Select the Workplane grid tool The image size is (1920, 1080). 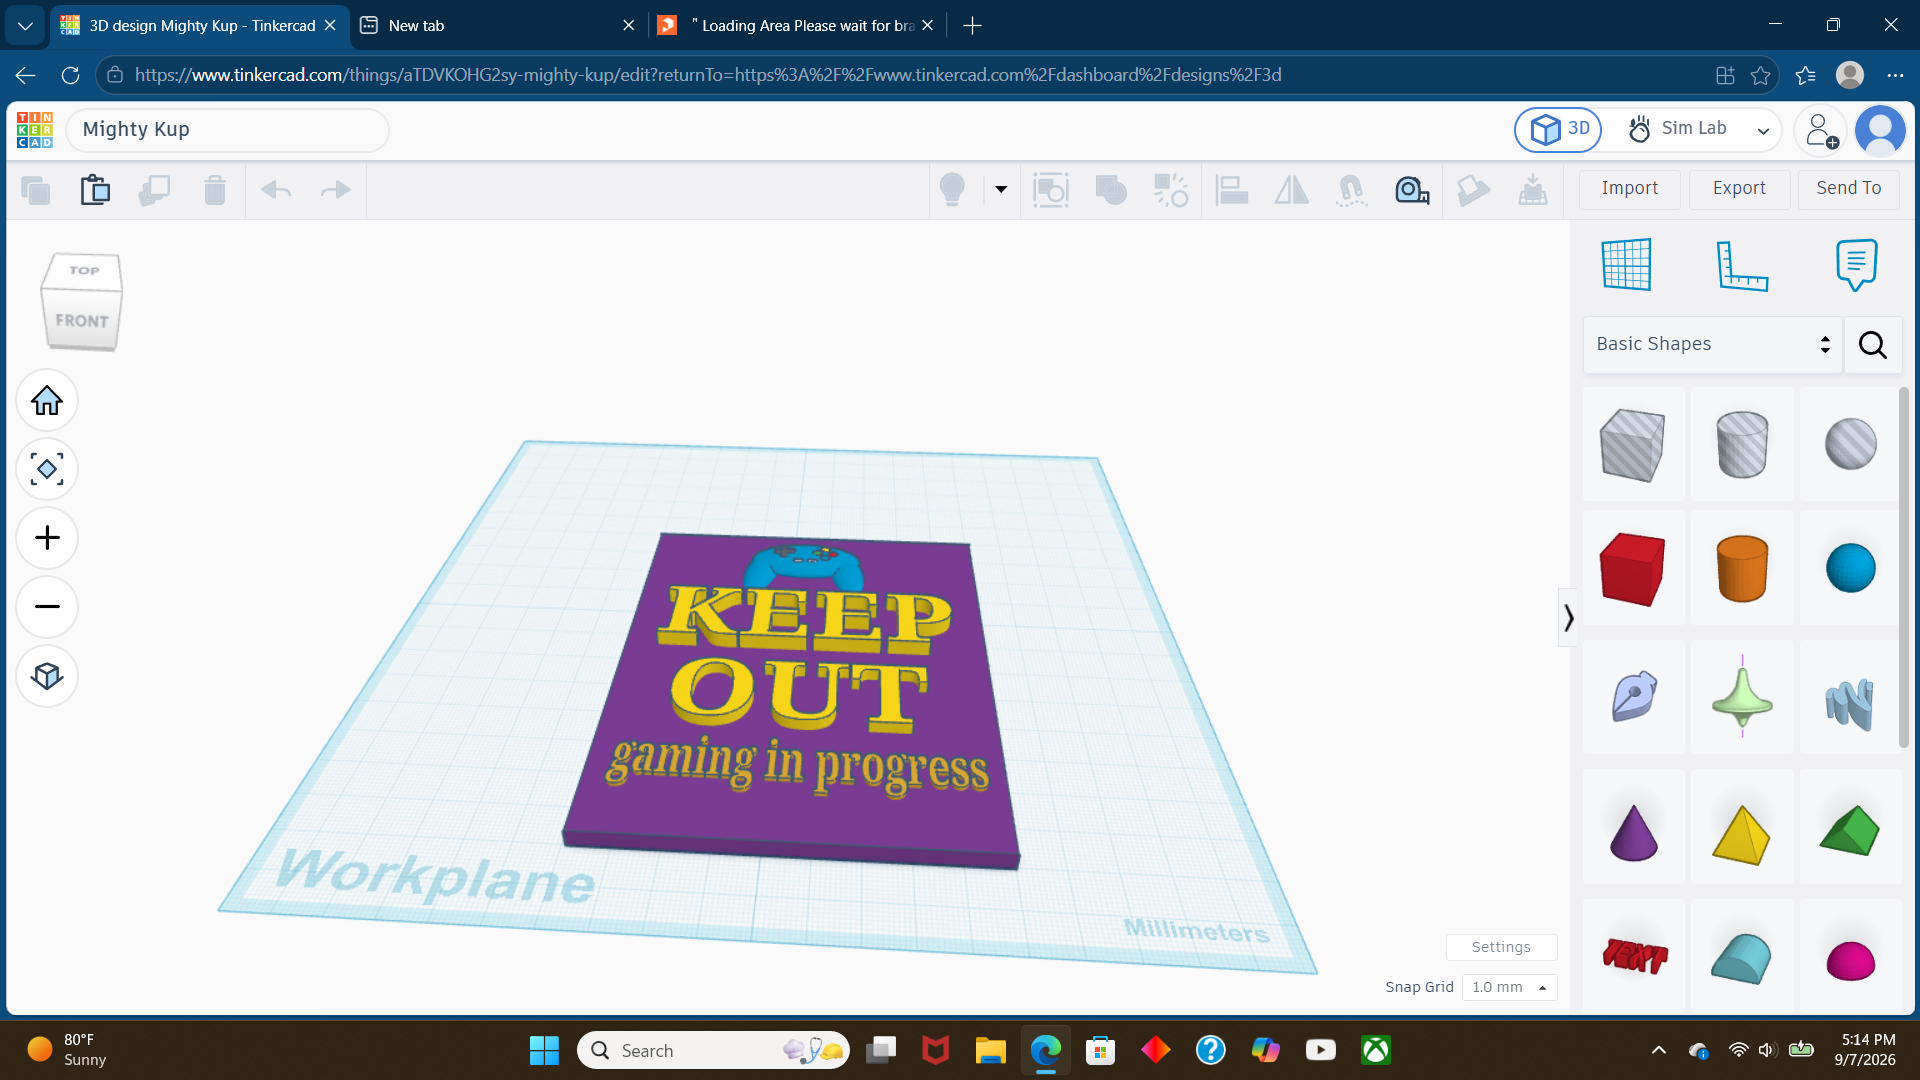point(1626,265)
